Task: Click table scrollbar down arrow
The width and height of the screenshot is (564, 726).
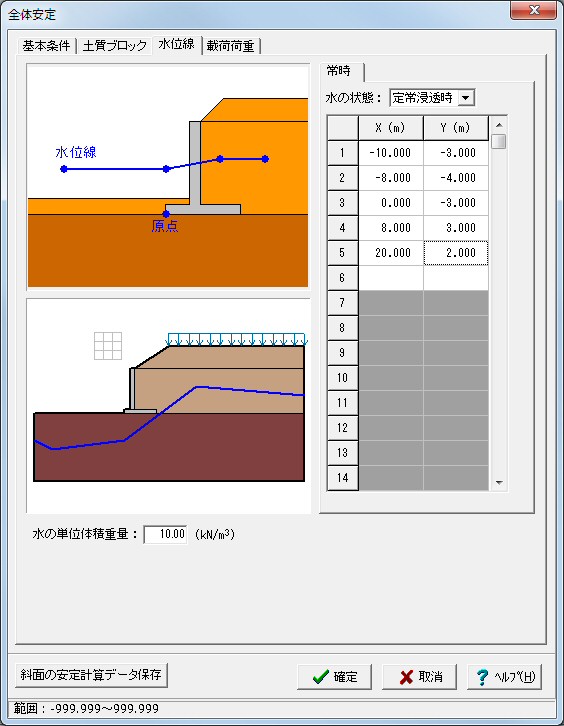Action: (x=499, y=482)
